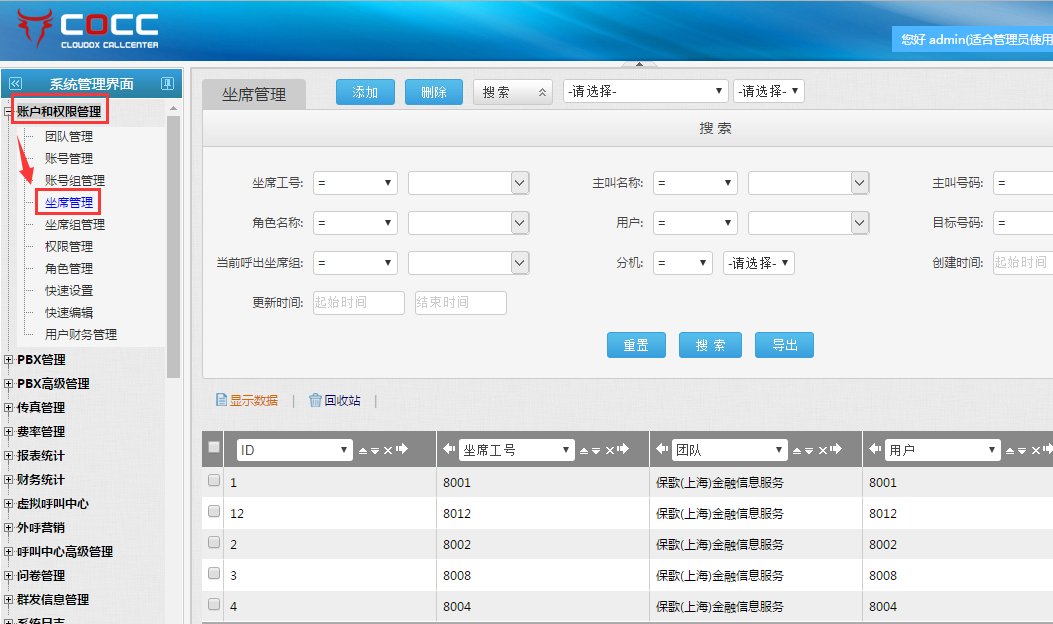
Task: Move the 坐席工号 column right with its arrow
Action: [x=623, y=450]
